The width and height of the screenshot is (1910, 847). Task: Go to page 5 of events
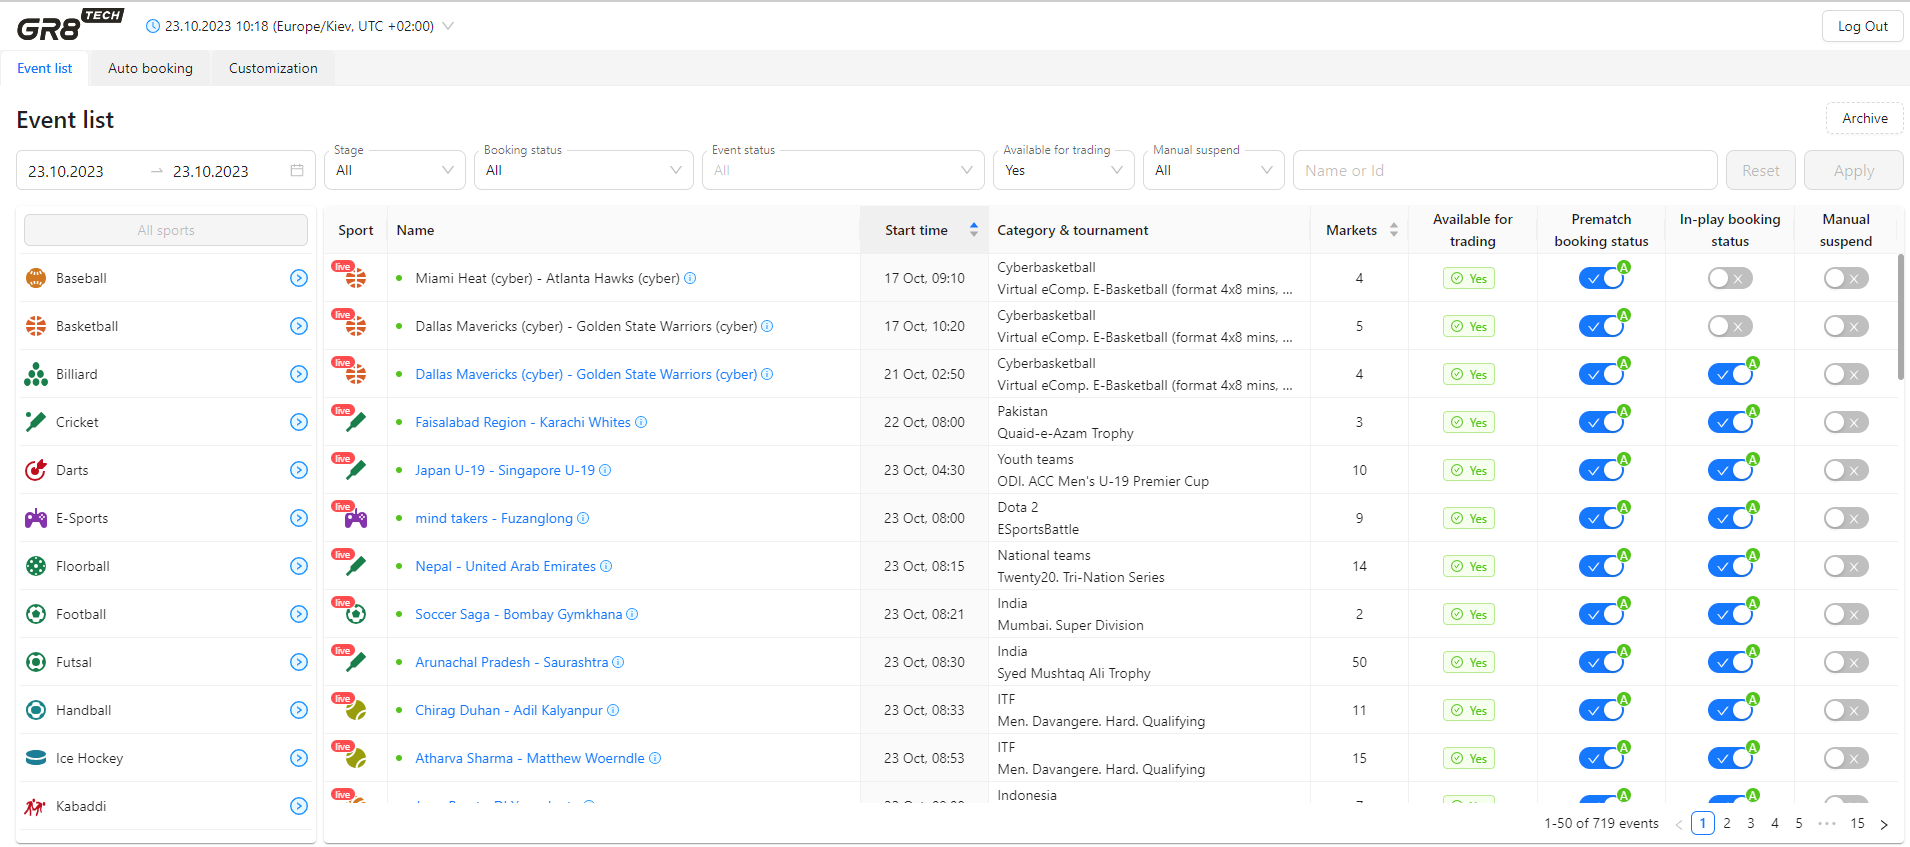tap(1799, 823)
